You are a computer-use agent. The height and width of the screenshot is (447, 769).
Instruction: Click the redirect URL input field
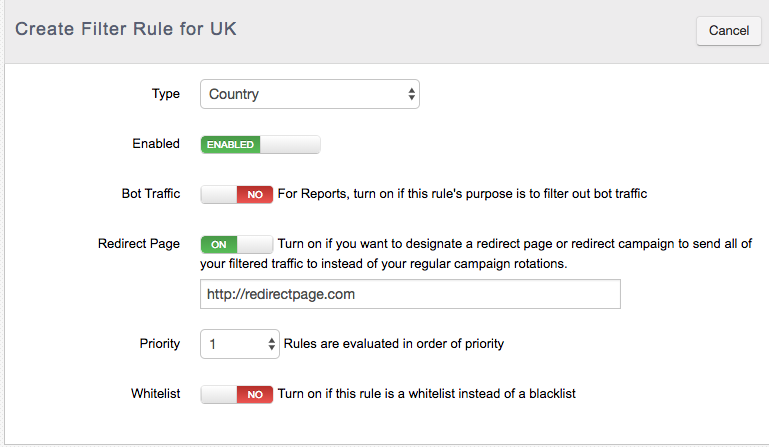(x=410, y=294)
